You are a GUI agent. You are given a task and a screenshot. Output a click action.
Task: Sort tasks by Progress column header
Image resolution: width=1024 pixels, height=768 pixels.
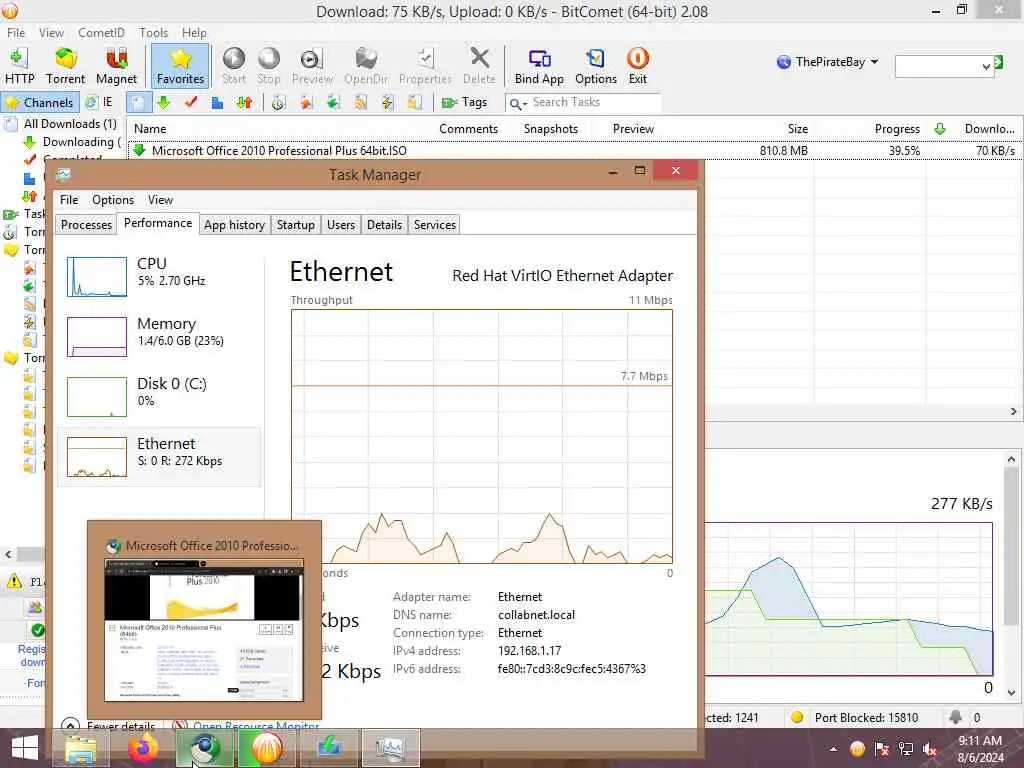tap(897, 129)
